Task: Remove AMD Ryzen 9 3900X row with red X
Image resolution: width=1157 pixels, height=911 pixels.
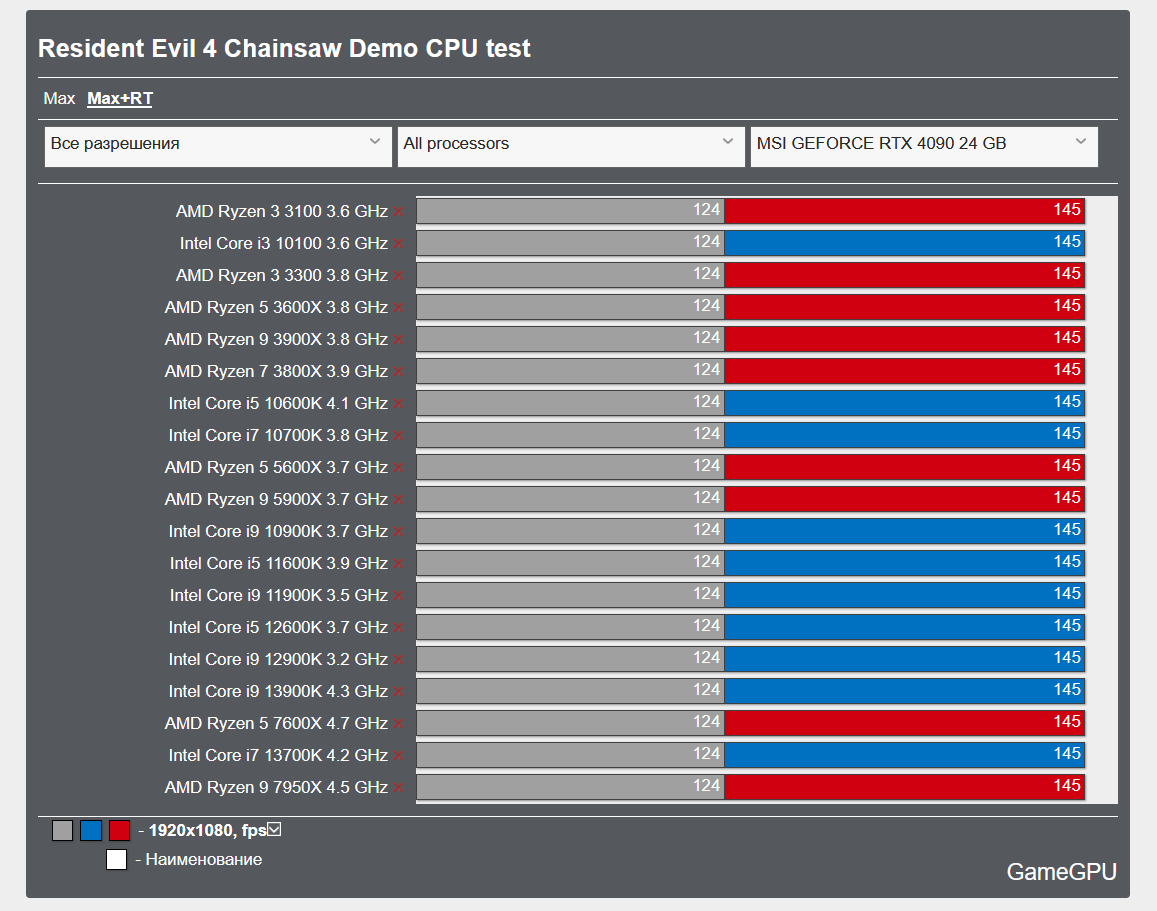Action: 398,339
